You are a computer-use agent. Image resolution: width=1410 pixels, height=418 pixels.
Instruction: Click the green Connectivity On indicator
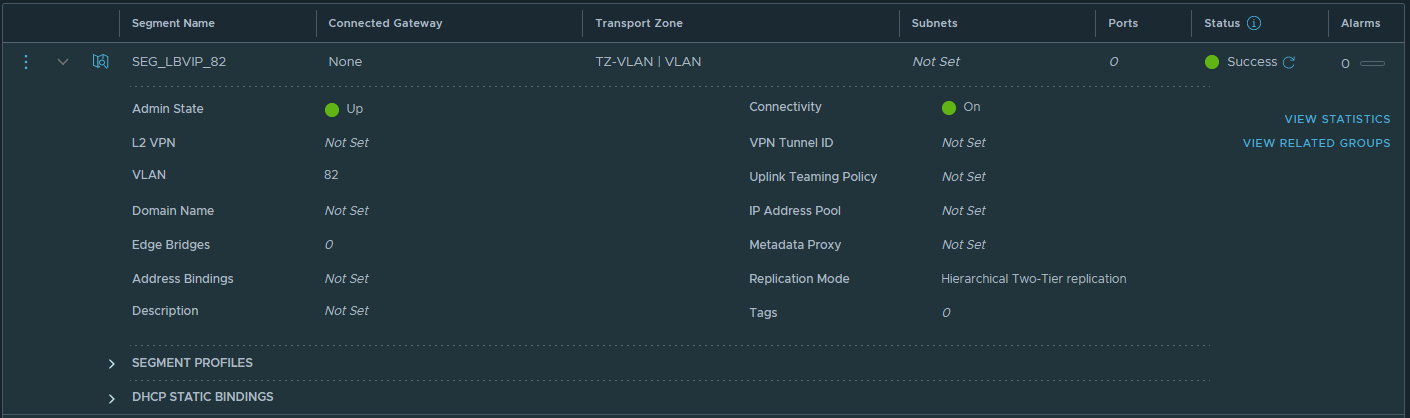[949, 107]
